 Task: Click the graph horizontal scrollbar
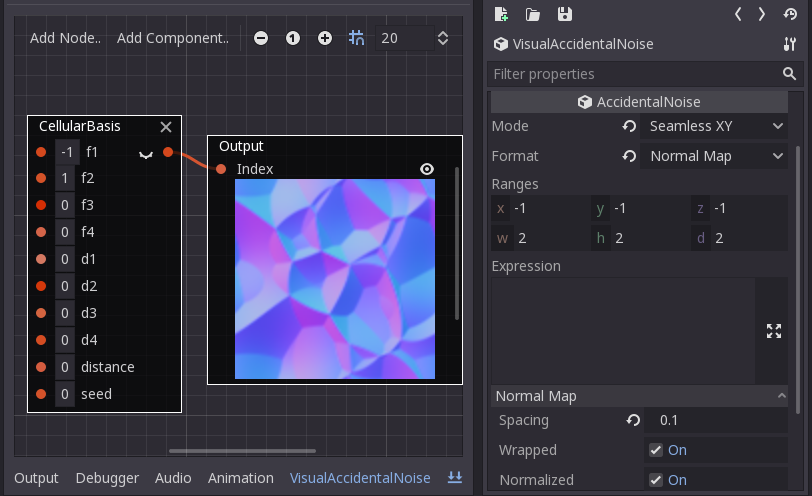pos(242,451)
